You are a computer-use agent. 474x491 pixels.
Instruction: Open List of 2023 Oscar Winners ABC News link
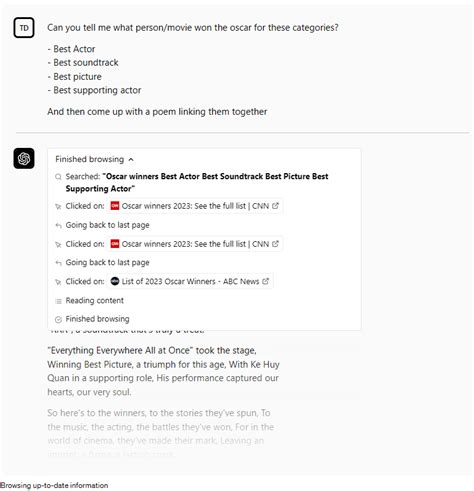(x=190, y=281)
